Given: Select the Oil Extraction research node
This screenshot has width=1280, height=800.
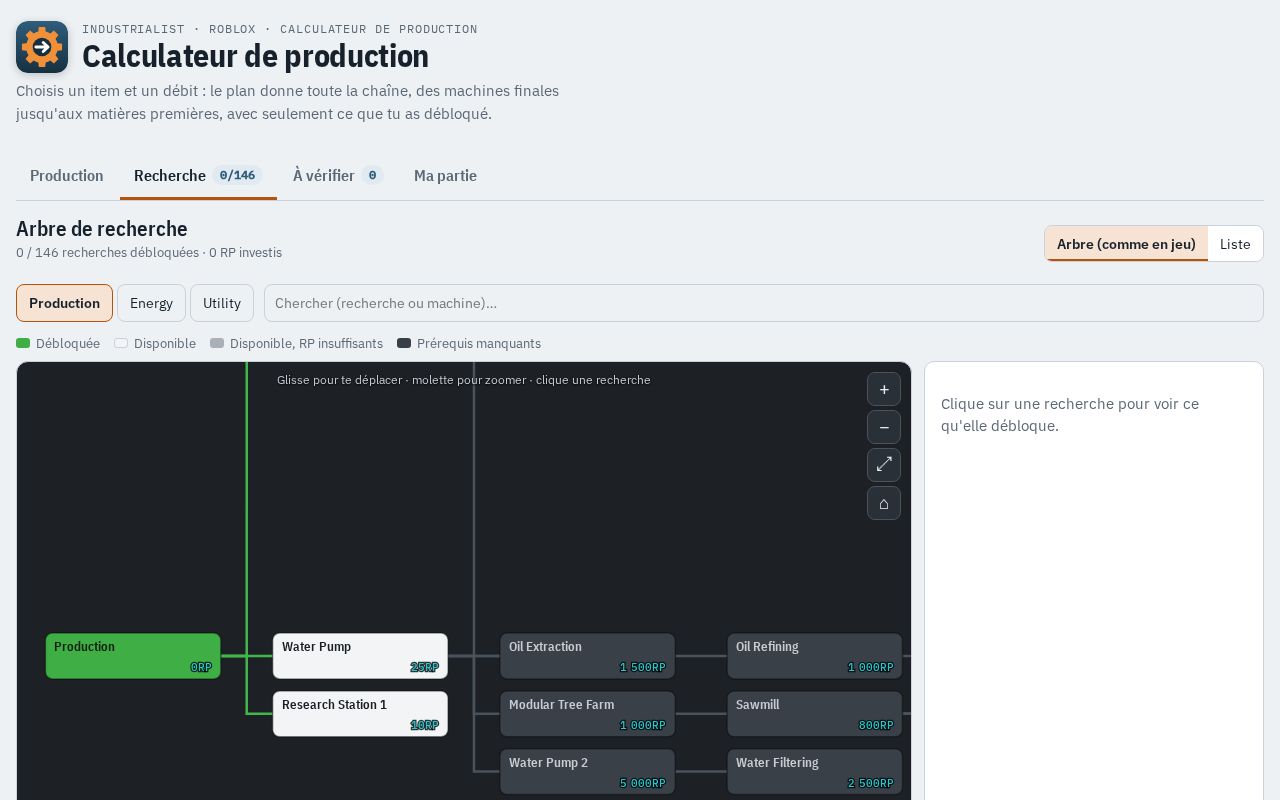Looking at the screenshot, I should 587,656.
